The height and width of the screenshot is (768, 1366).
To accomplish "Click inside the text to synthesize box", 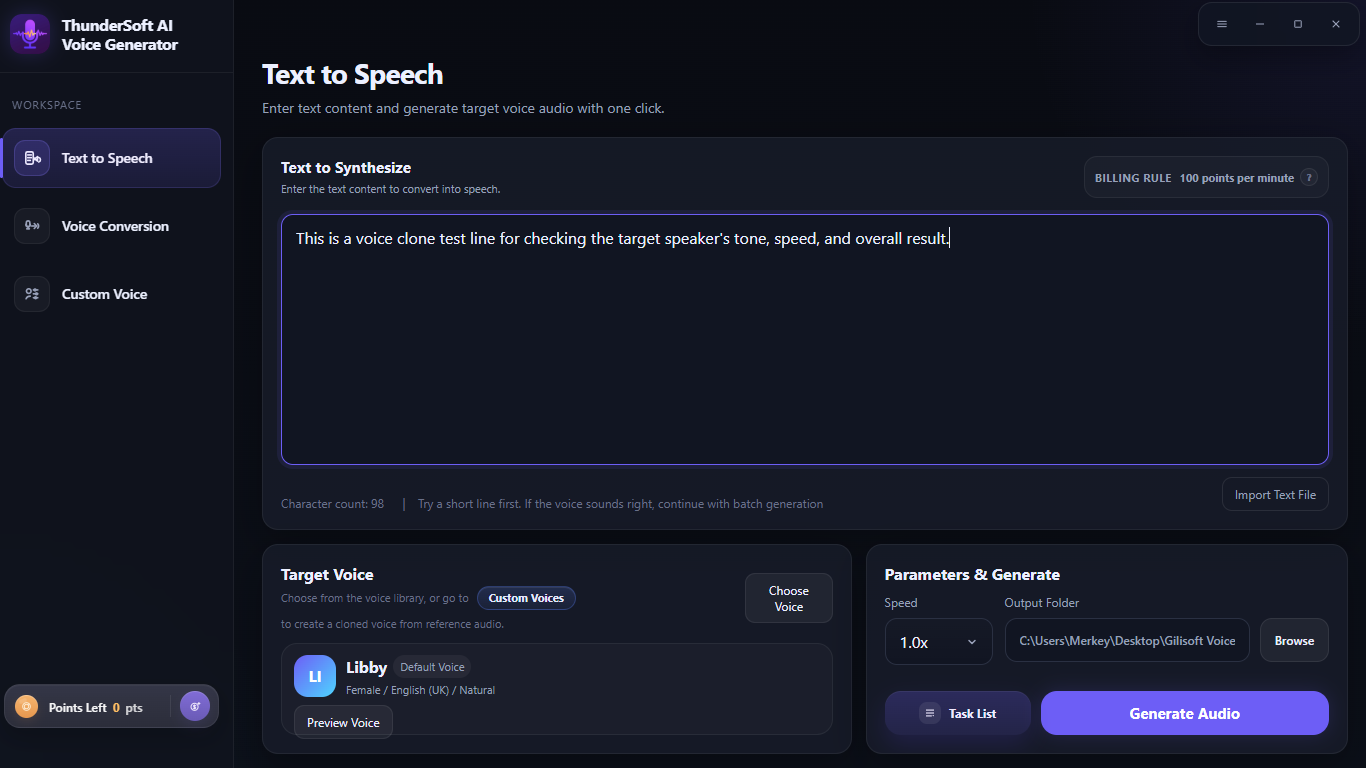I will pos(805,339).
